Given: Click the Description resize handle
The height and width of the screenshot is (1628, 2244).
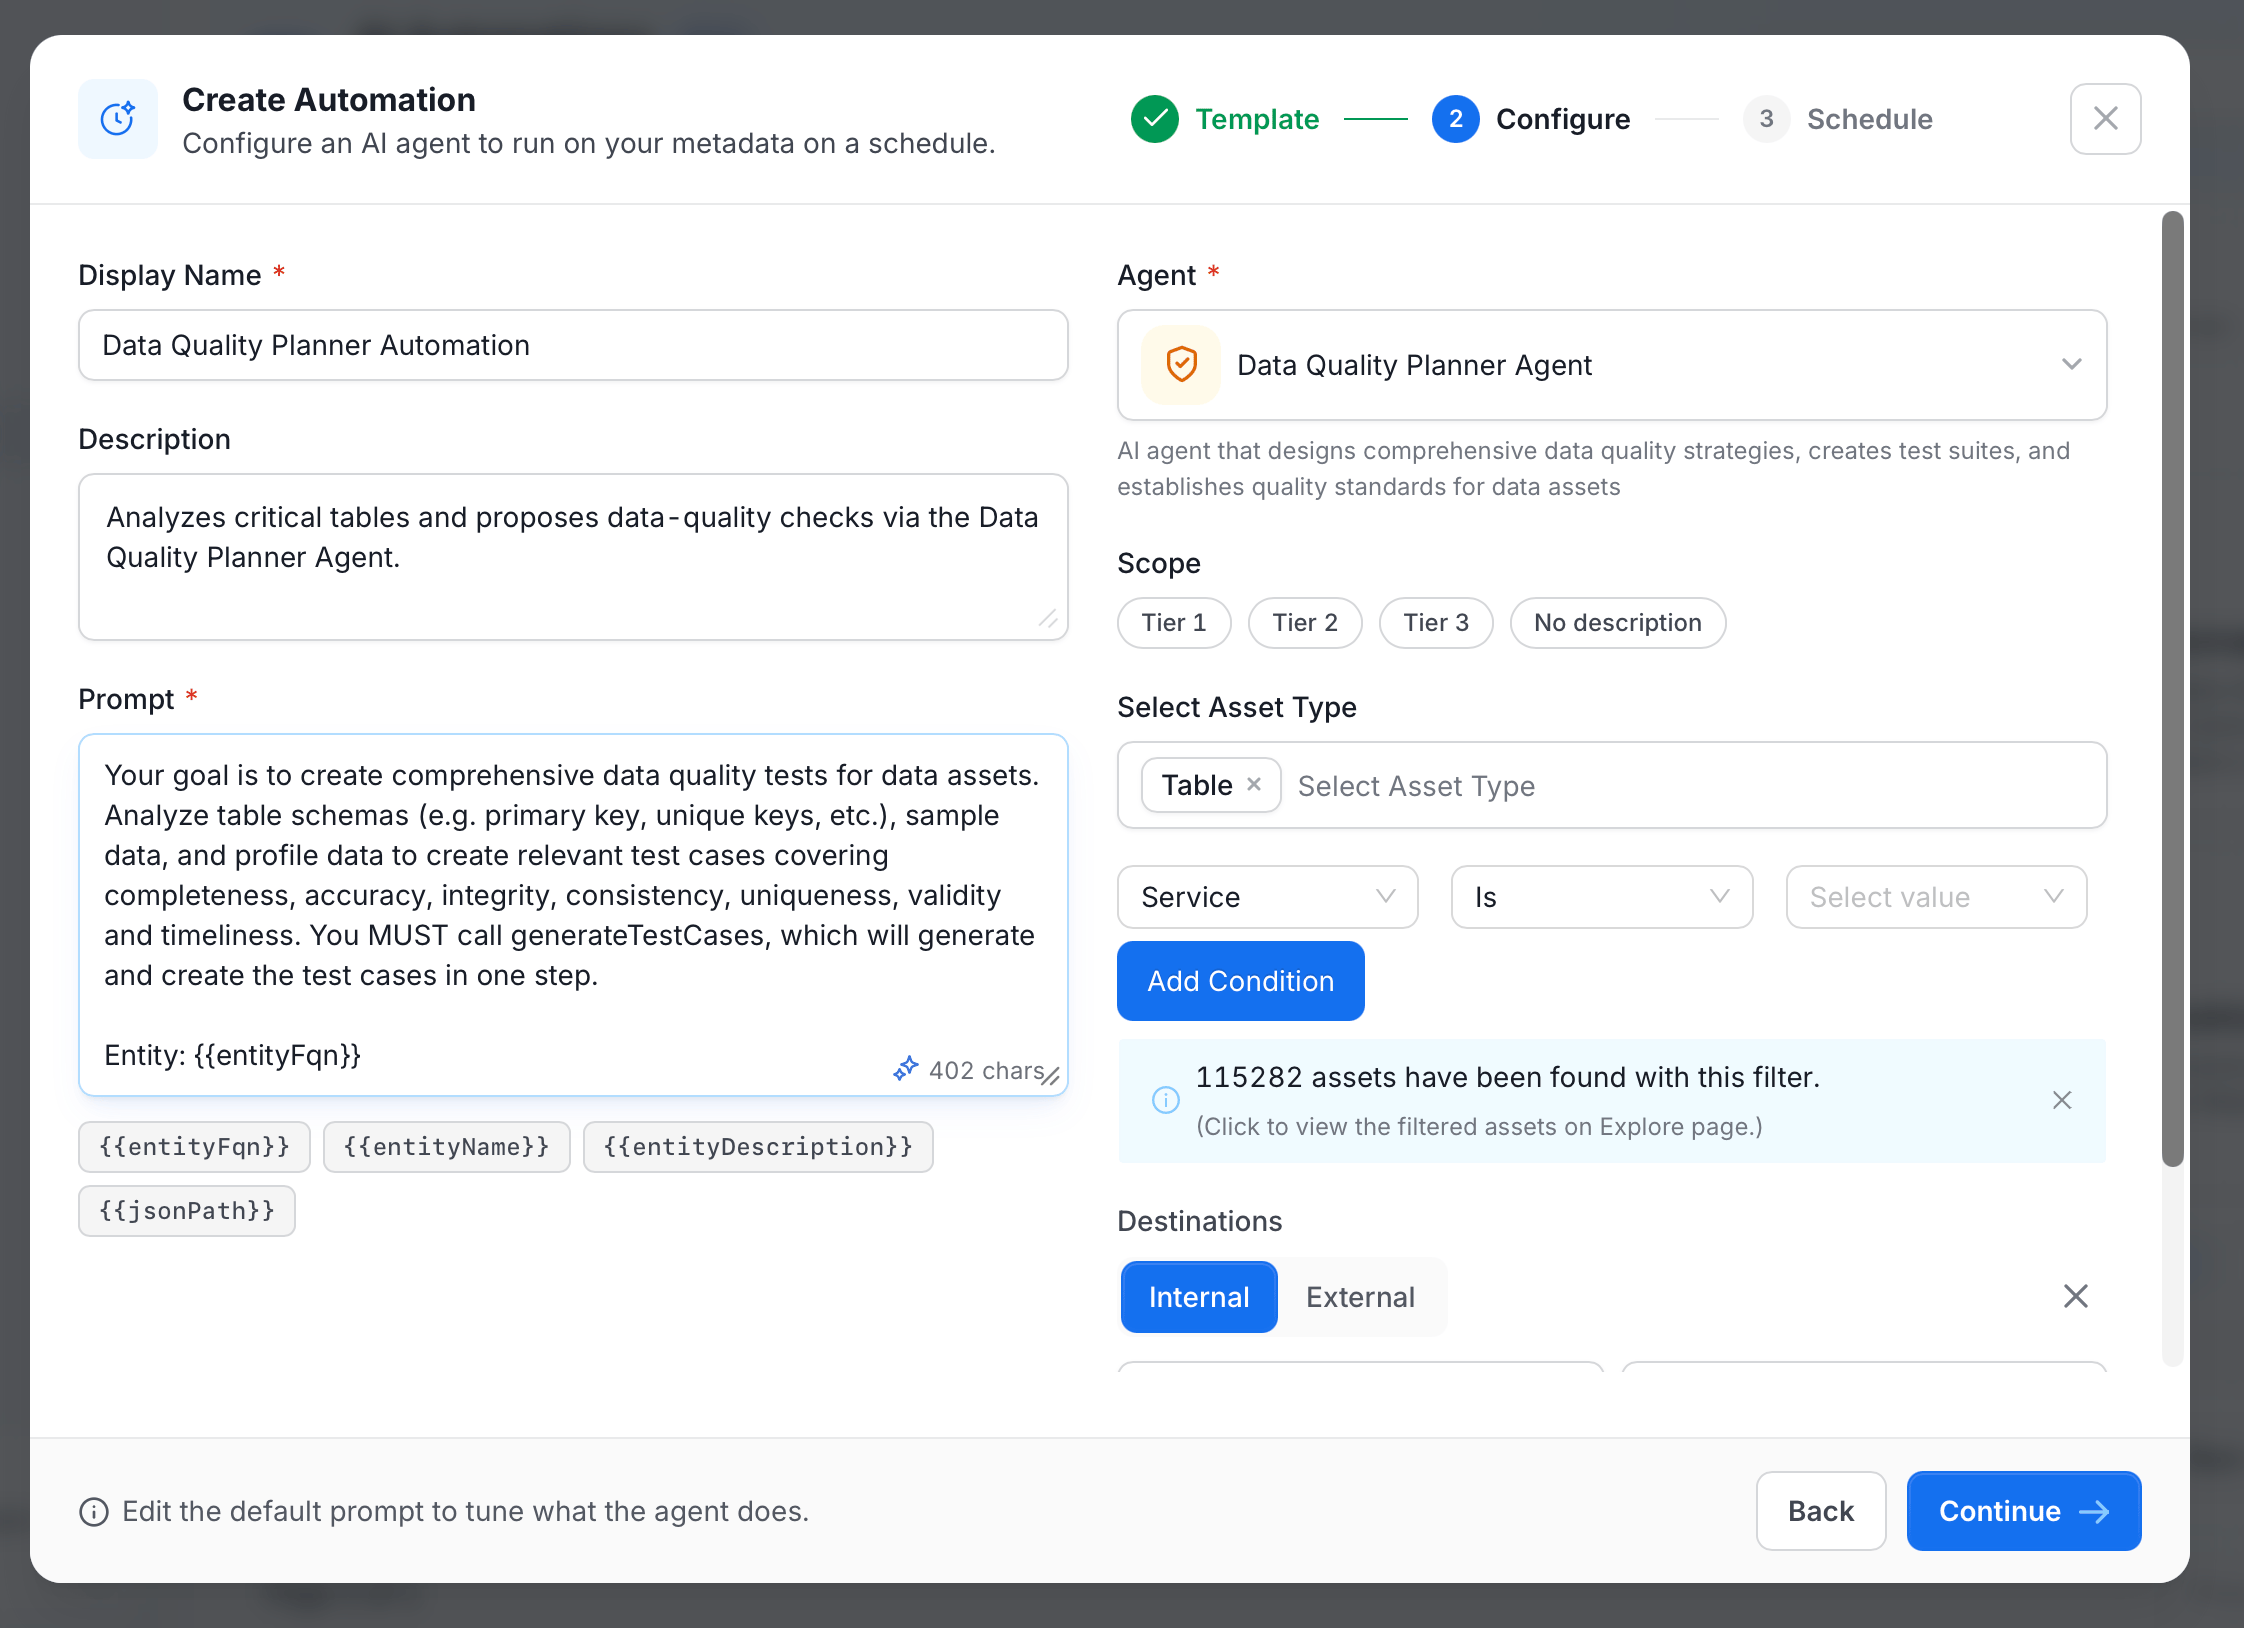Looking at the screenshot, I should [x=1048, y=620].
